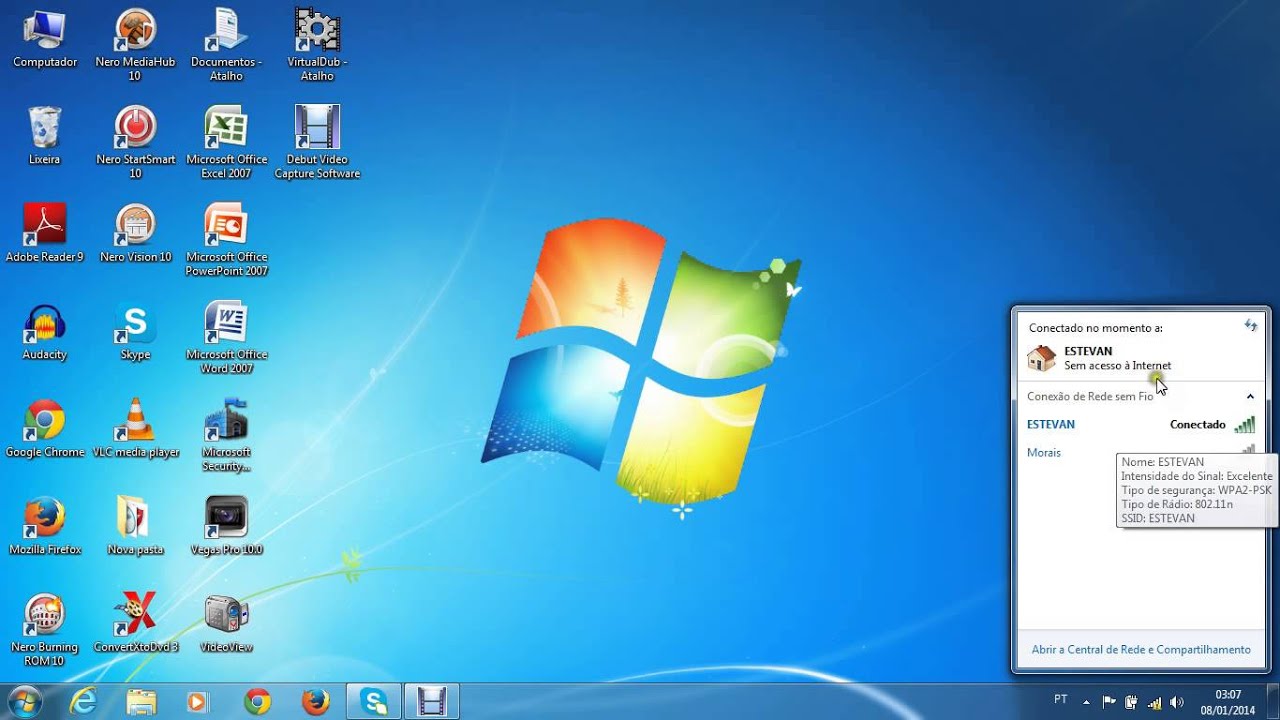
Task: Select the Microsoft Security desktop icon
Action: [226, 435]
